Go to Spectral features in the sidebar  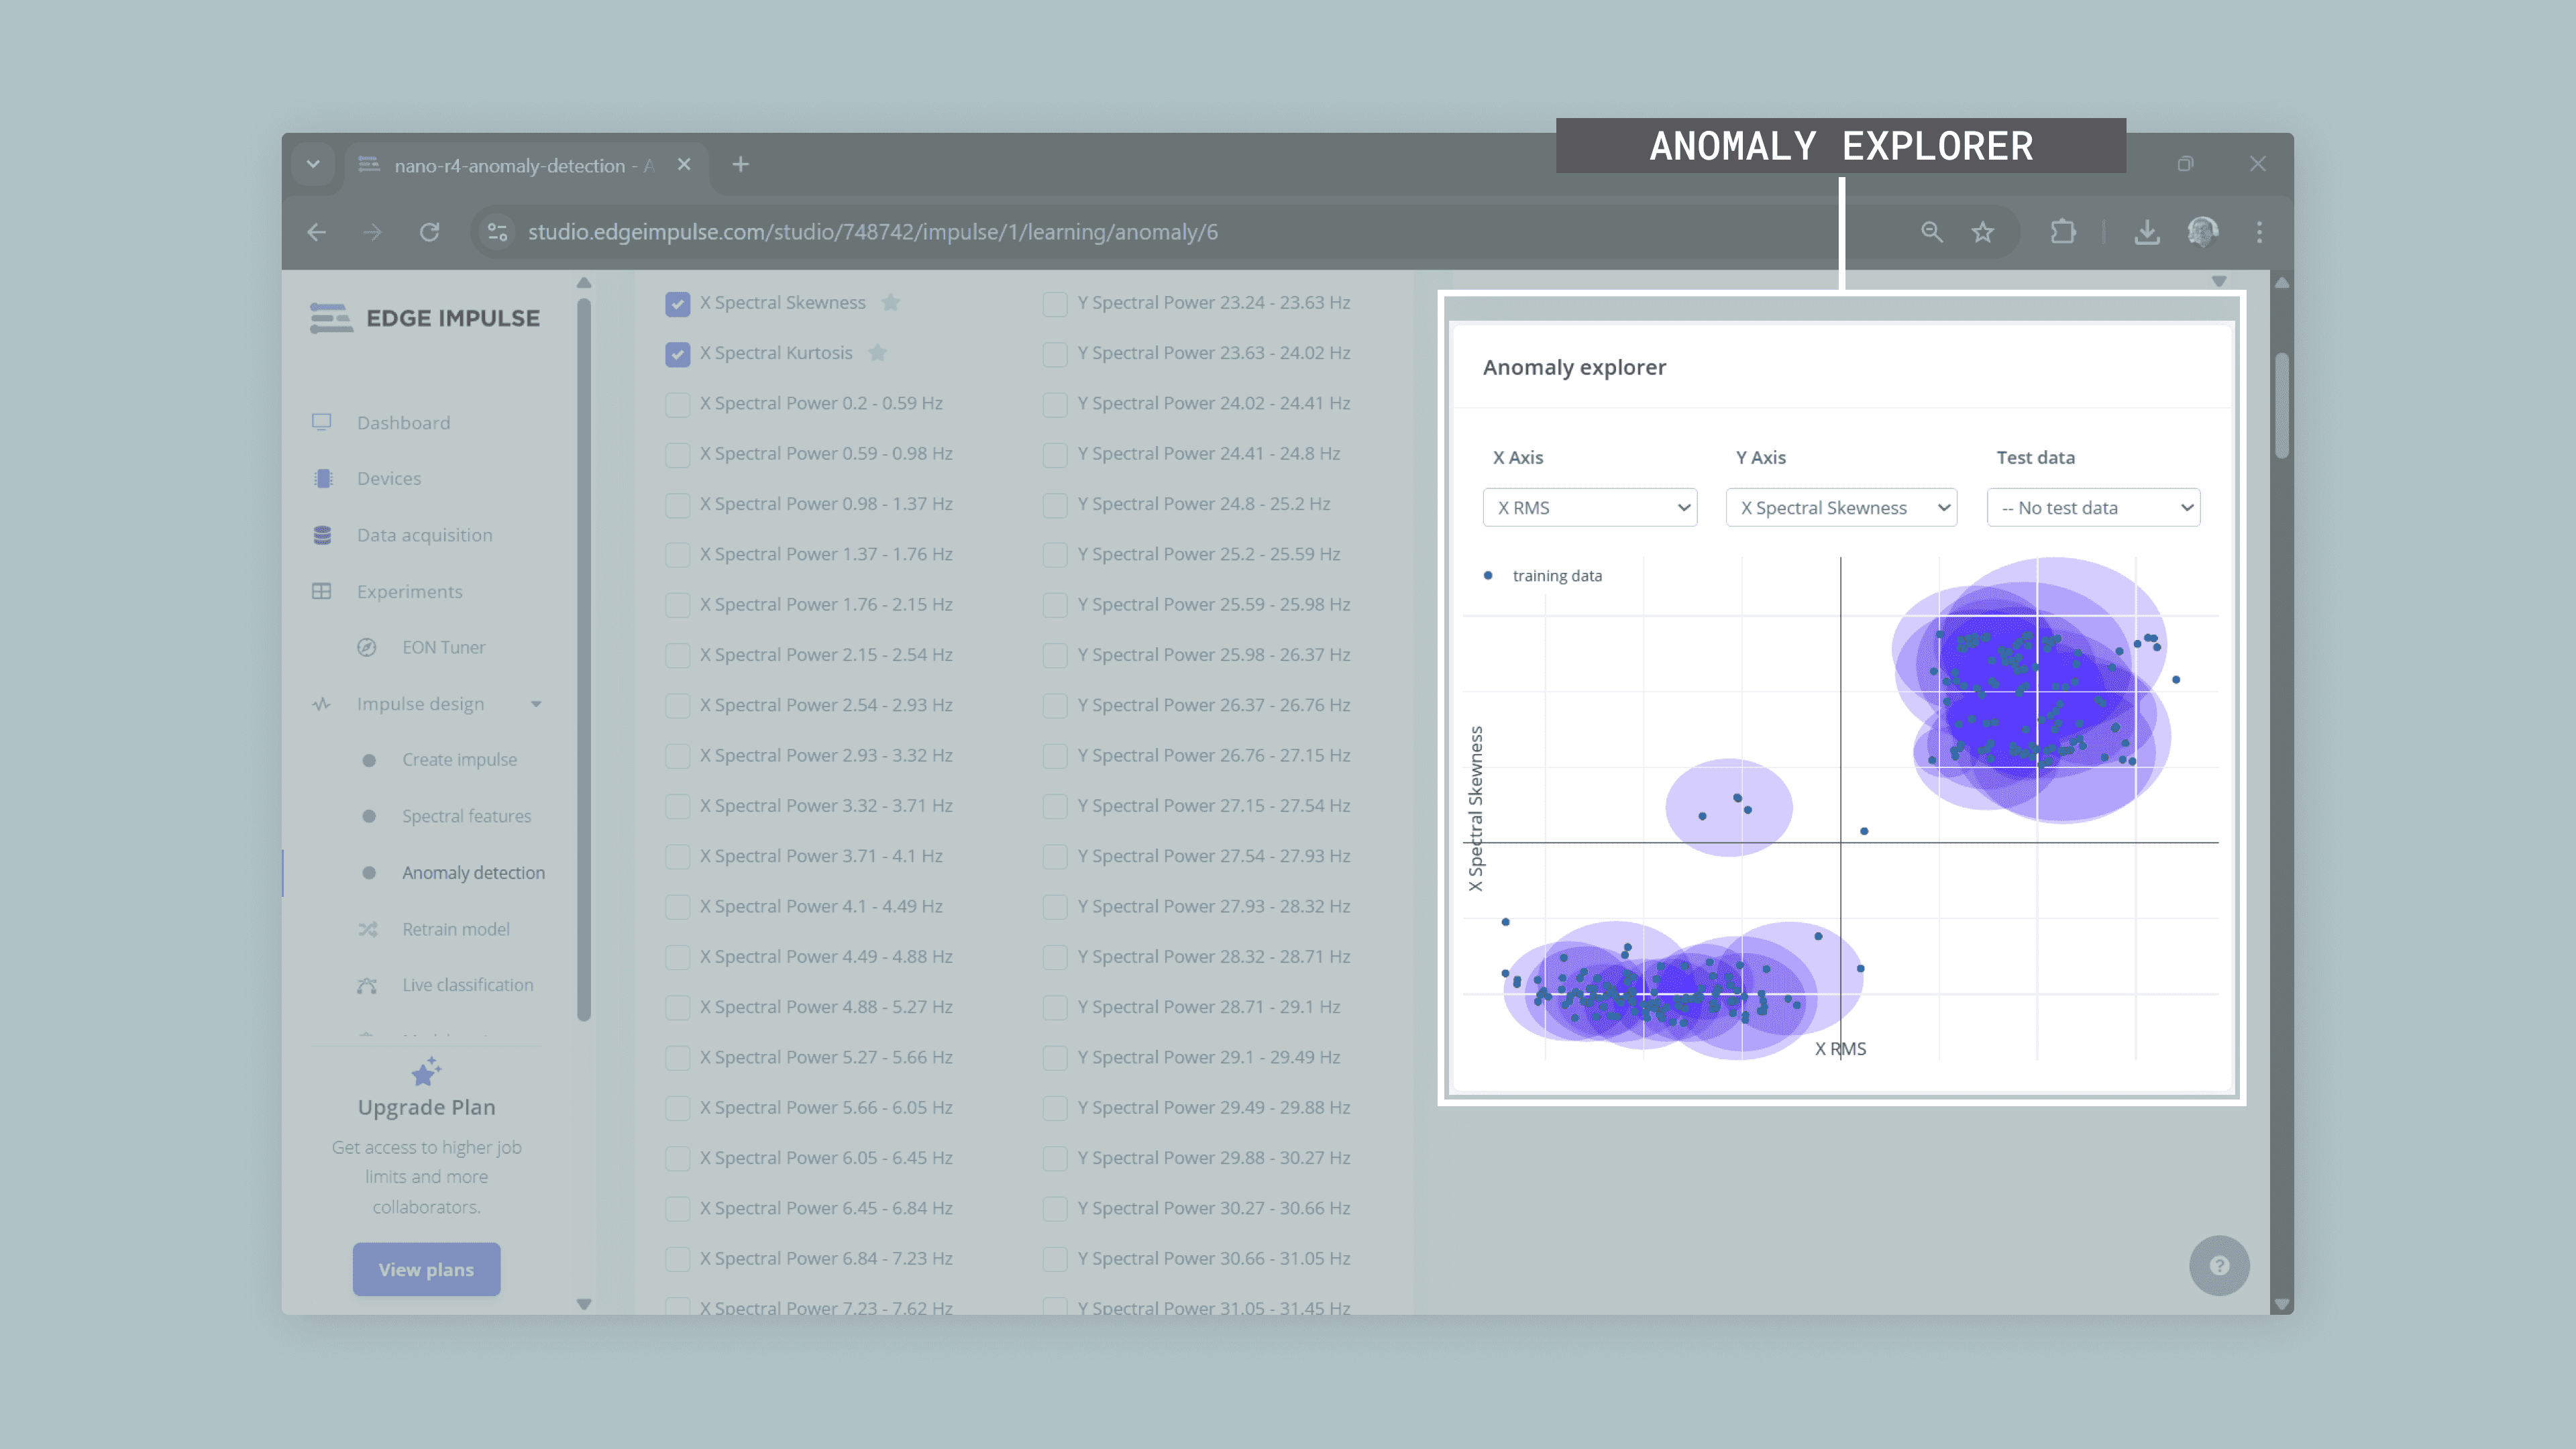466,816
